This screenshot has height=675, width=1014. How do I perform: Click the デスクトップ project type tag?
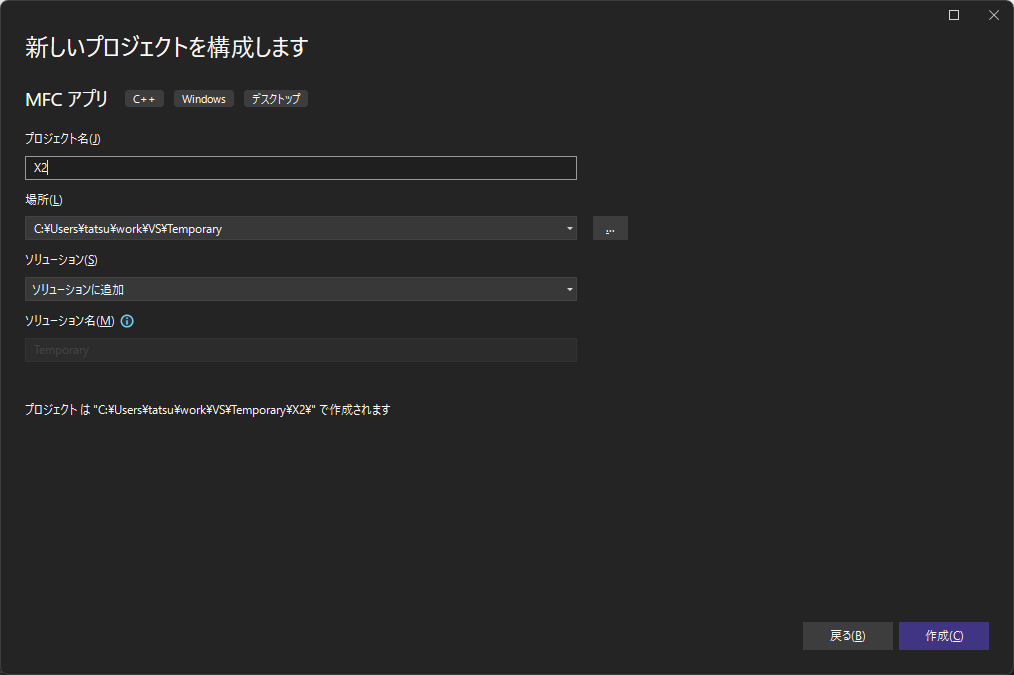coord(275,99)
